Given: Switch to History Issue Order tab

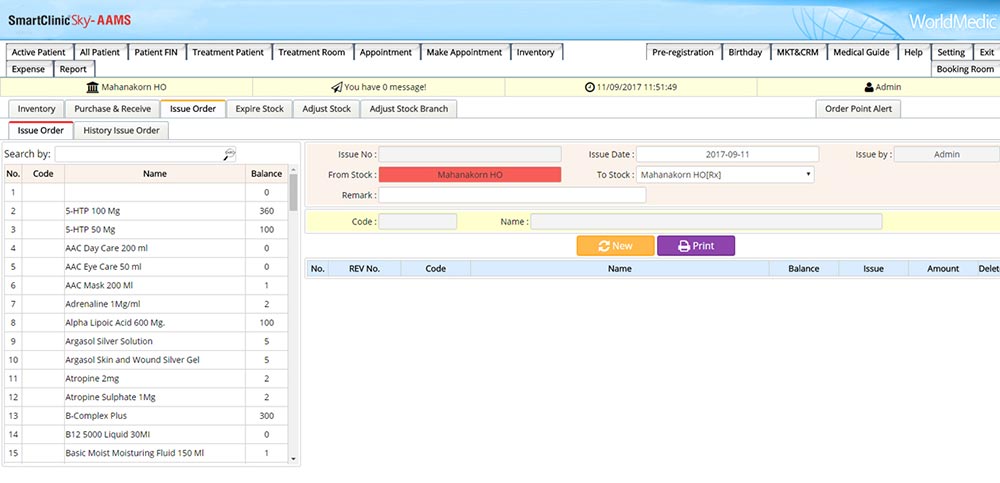Looking at the screenshot, I should click(121, 130).
